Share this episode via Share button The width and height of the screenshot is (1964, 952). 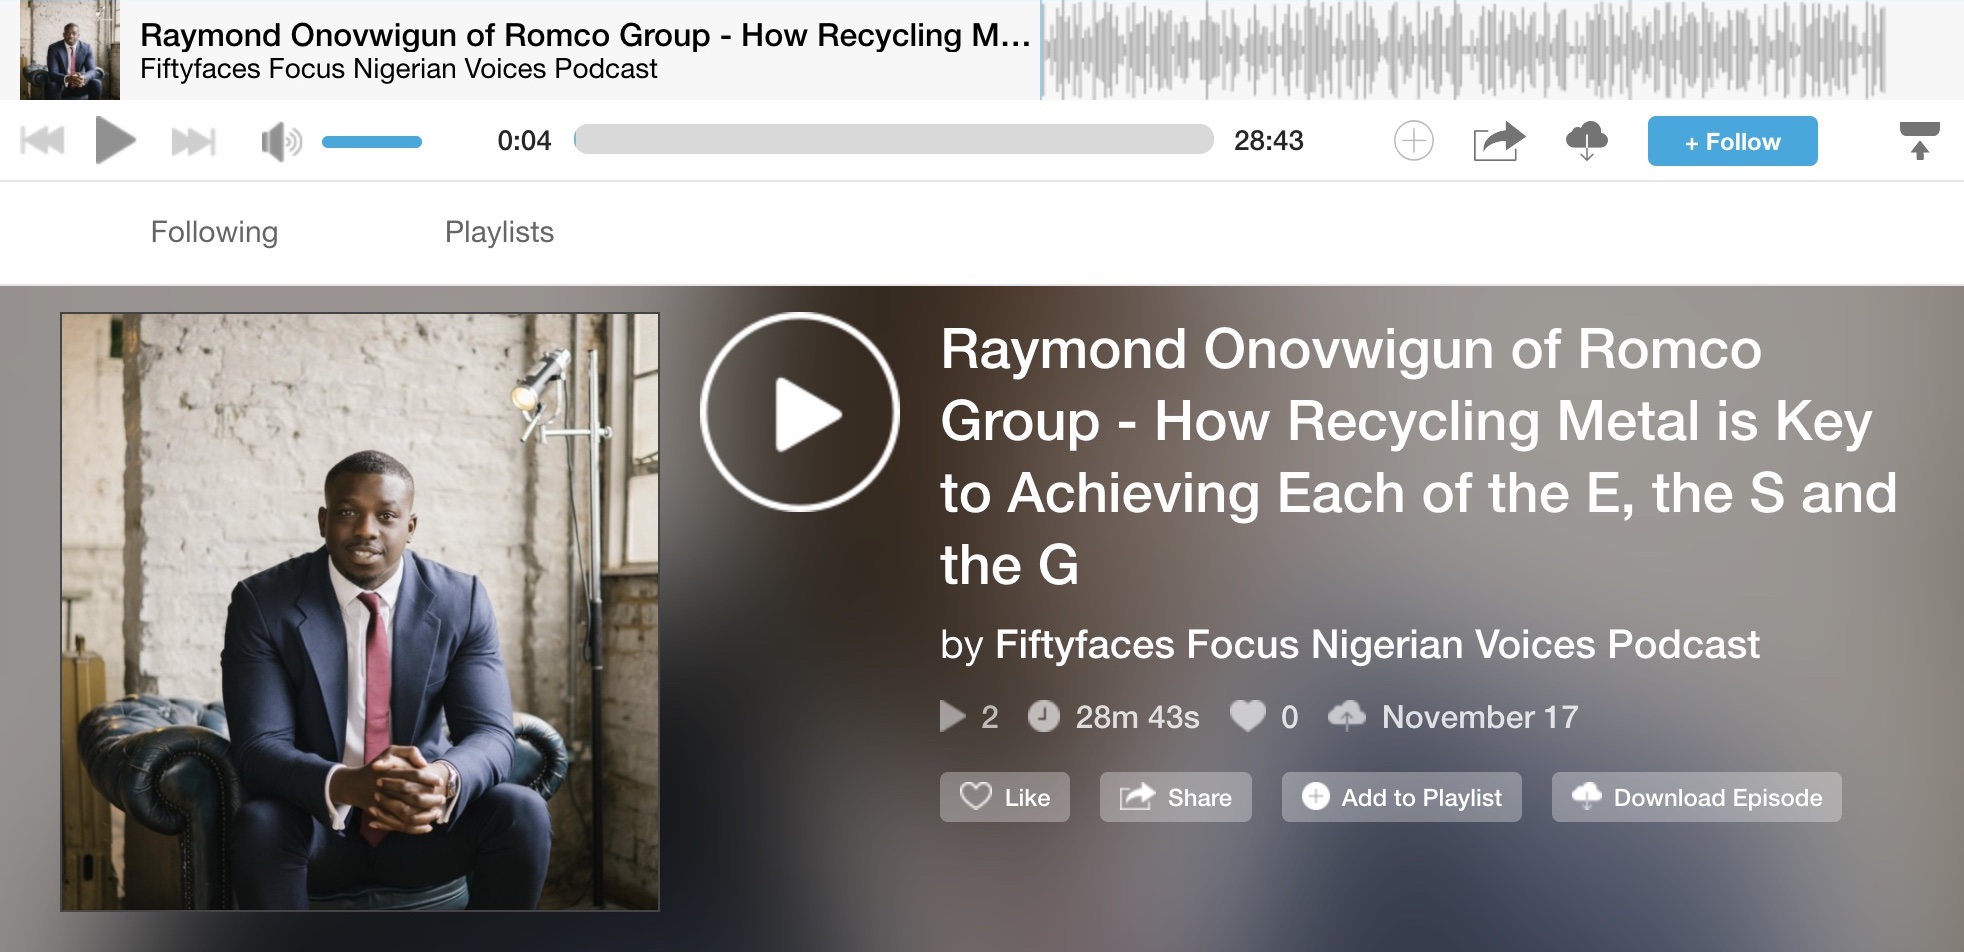click(1175, 797)
